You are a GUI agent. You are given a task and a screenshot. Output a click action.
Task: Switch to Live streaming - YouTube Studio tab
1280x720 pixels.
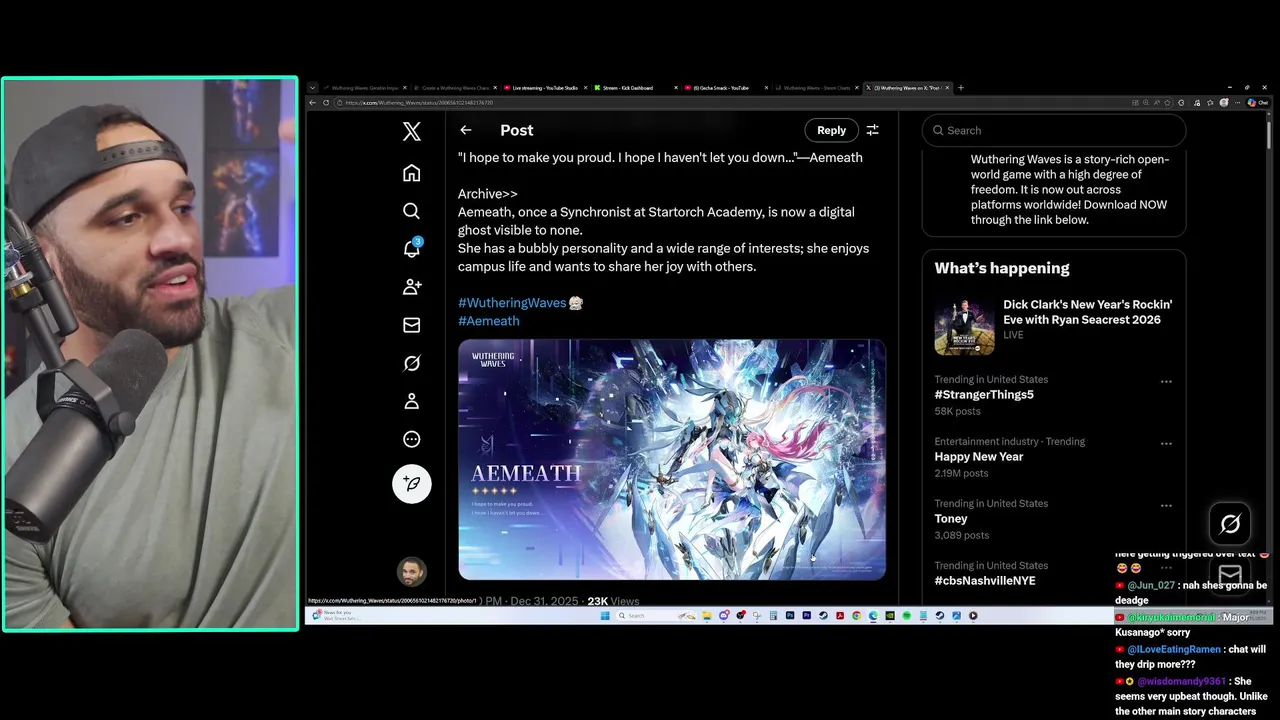(544, 88)
